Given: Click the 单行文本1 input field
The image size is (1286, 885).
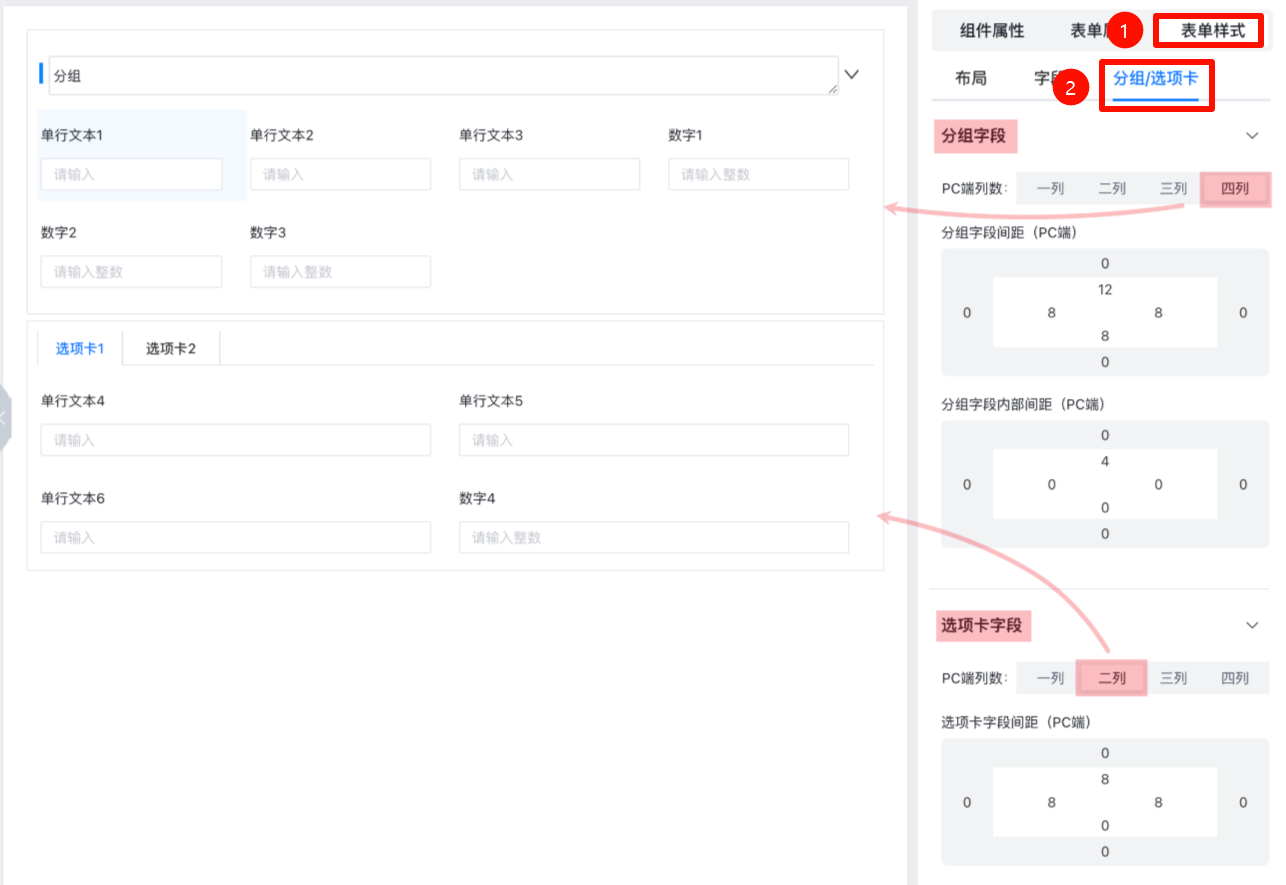Looking at the screenshot, I should [x=131, y=174].
